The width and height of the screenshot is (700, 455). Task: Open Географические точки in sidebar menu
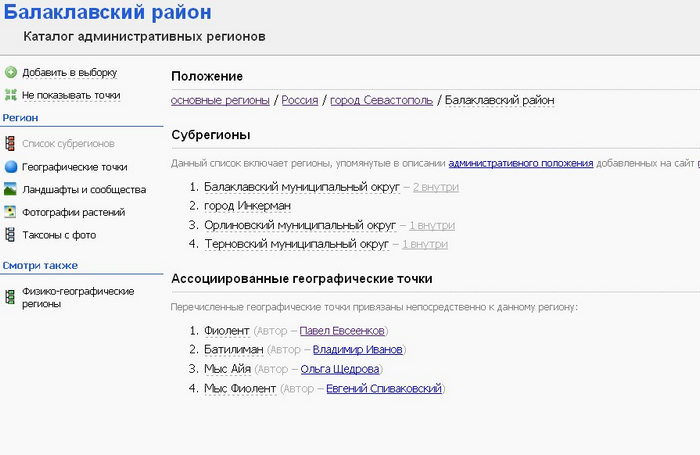tap(75, 167)
